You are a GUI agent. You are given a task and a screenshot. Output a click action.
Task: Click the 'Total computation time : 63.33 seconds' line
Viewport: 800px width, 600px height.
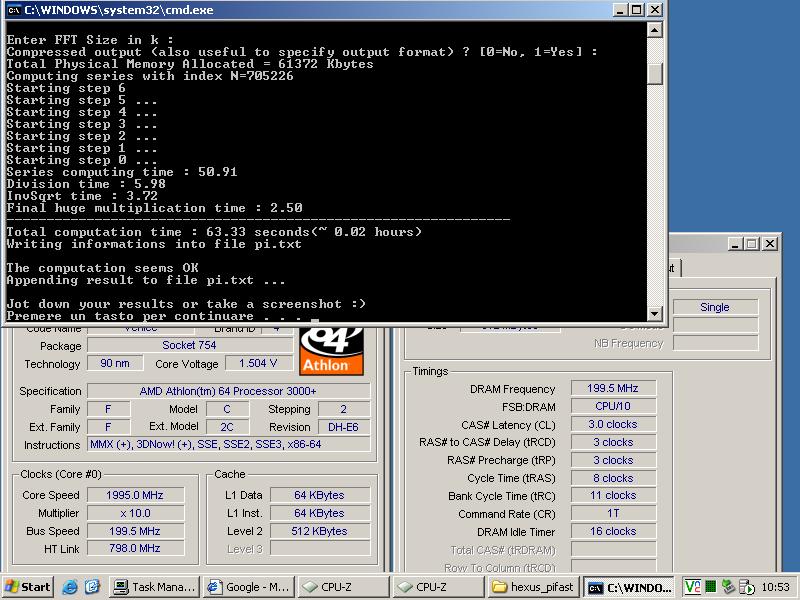click(214, 232)
